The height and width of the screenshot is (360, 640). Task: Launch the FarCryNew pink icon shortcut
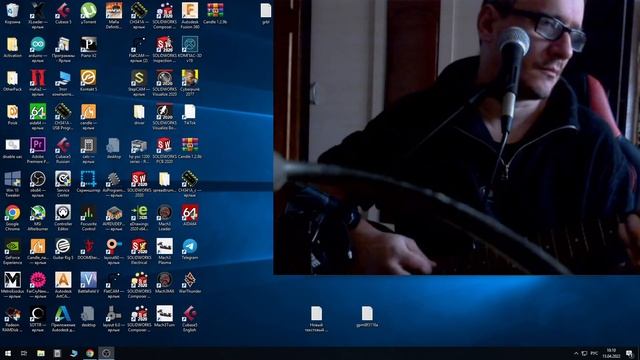click(x=38, y=285)
